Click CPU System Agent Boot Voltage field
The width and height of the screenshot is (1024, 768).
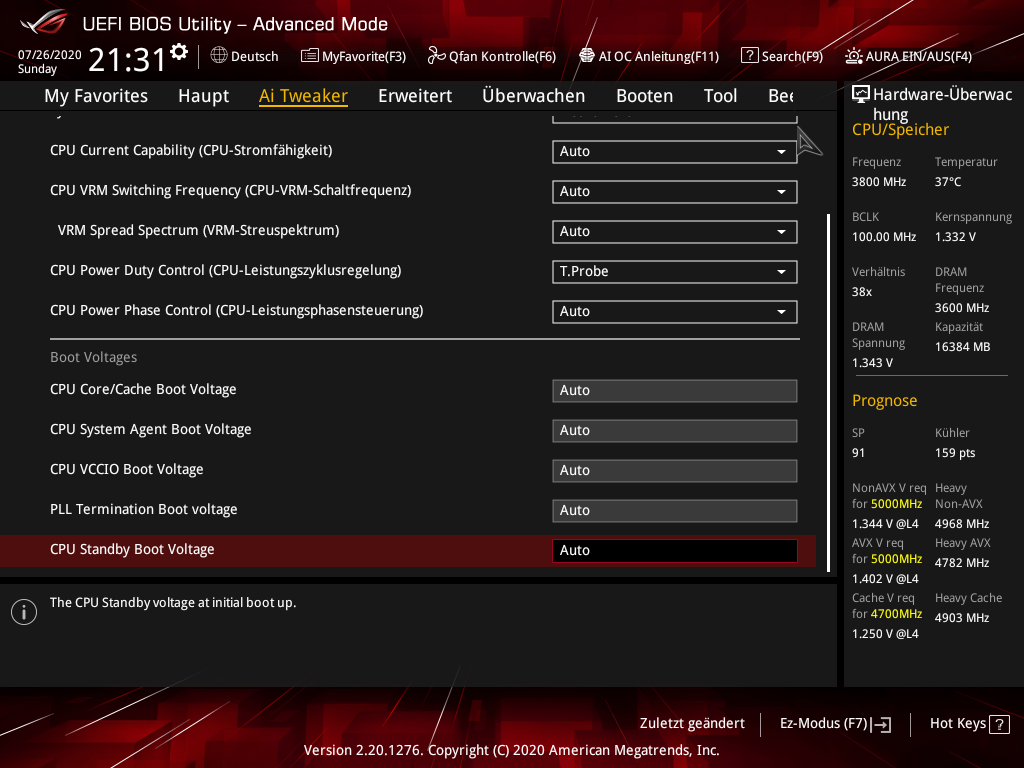675,430
